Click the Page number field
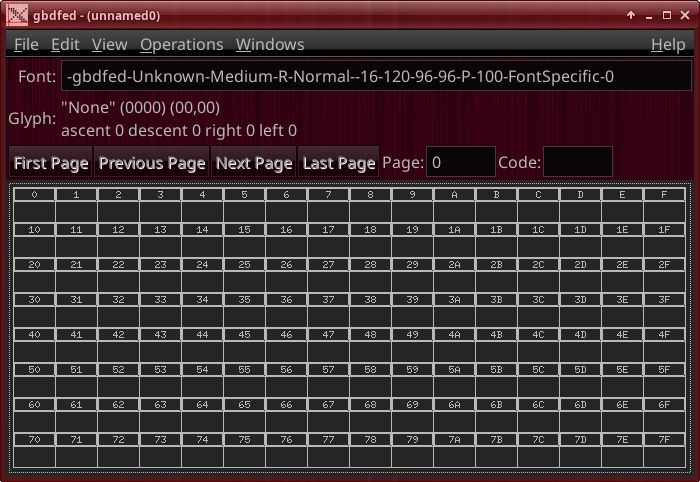Image resolution: width=700 pixels, height=482 pixels. (460, 162)
